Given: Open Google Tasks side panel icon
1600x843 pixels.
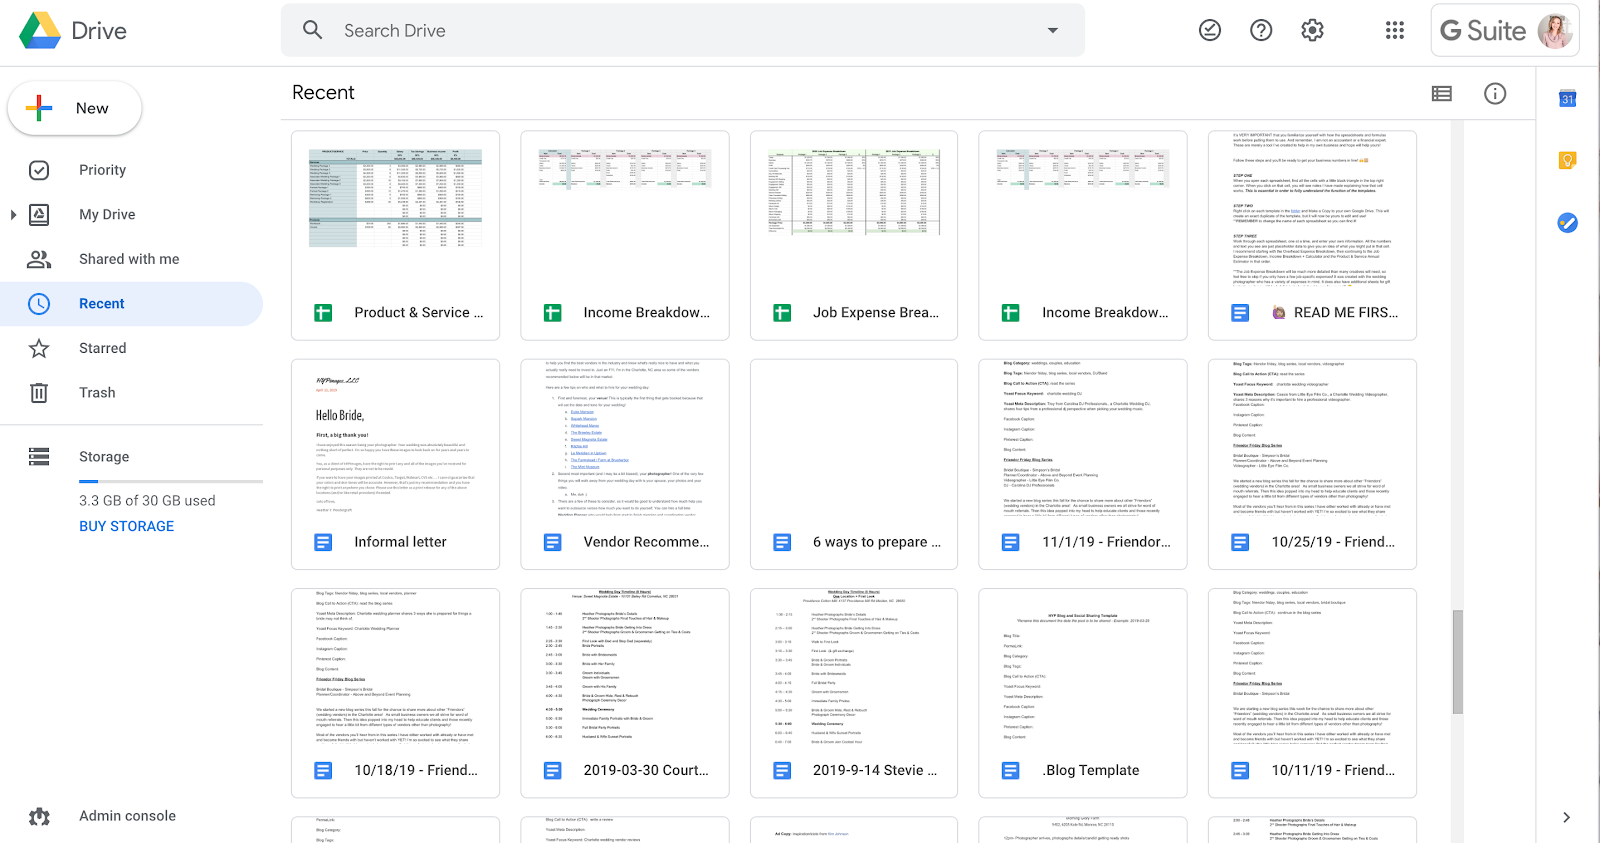Looking at the screenshot, I should tap(1568, 223).
